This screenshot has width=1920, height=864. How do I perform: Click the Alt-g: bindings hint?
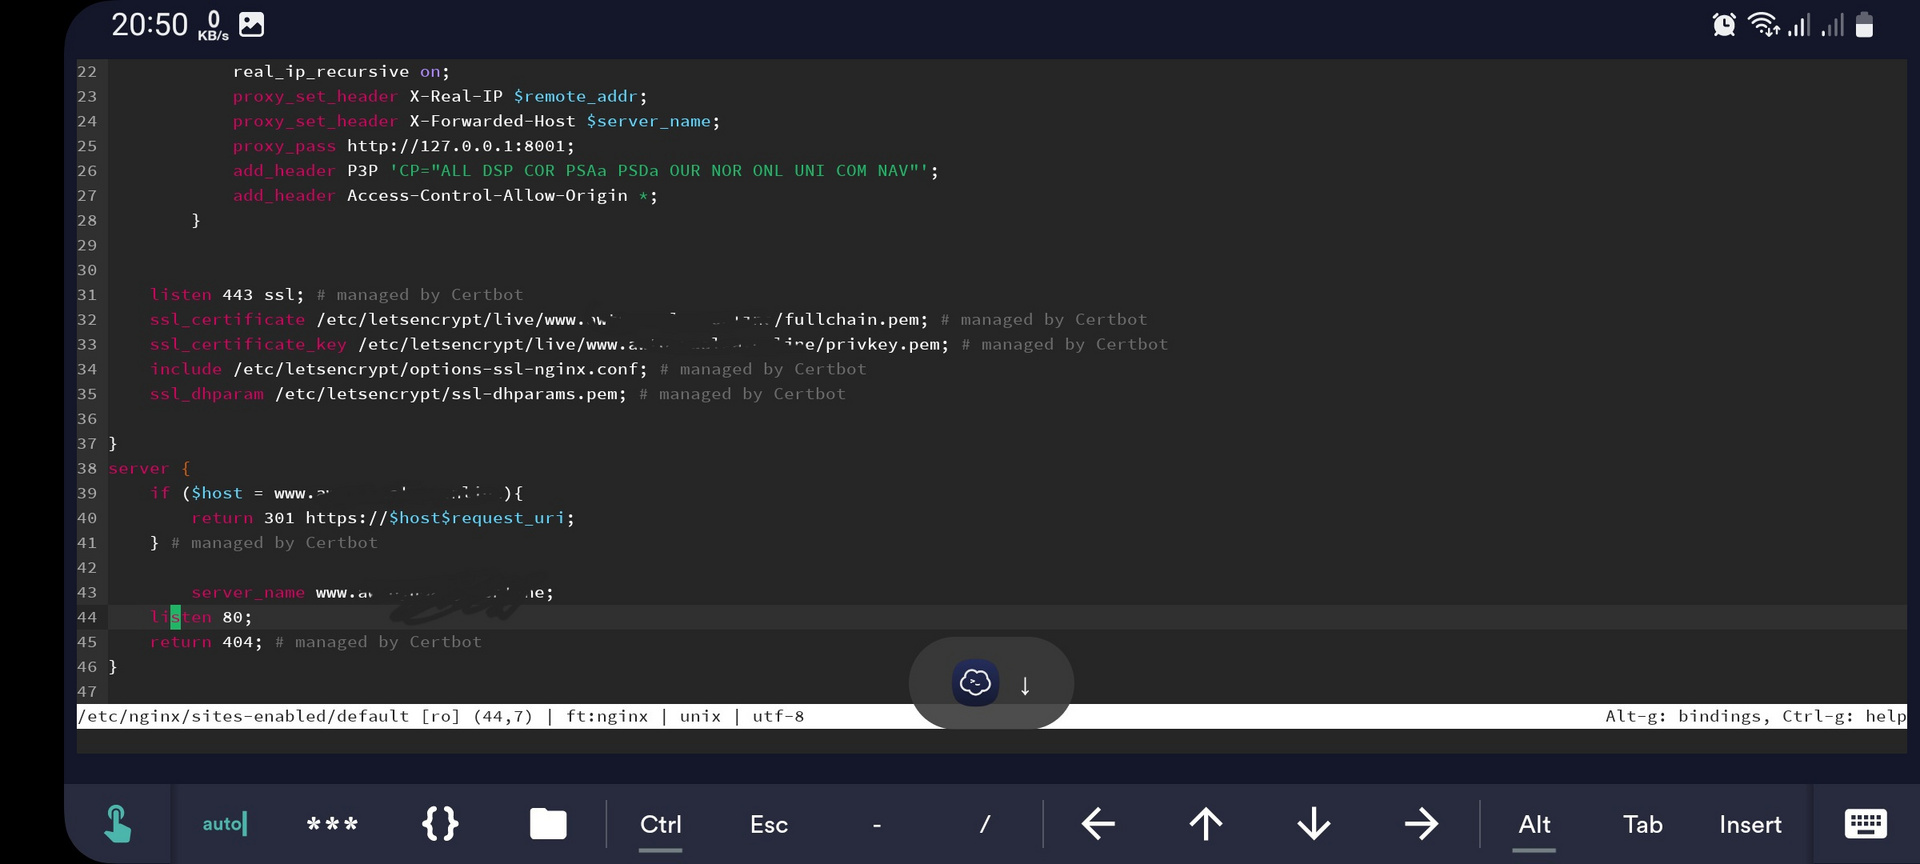(1686, 716)
